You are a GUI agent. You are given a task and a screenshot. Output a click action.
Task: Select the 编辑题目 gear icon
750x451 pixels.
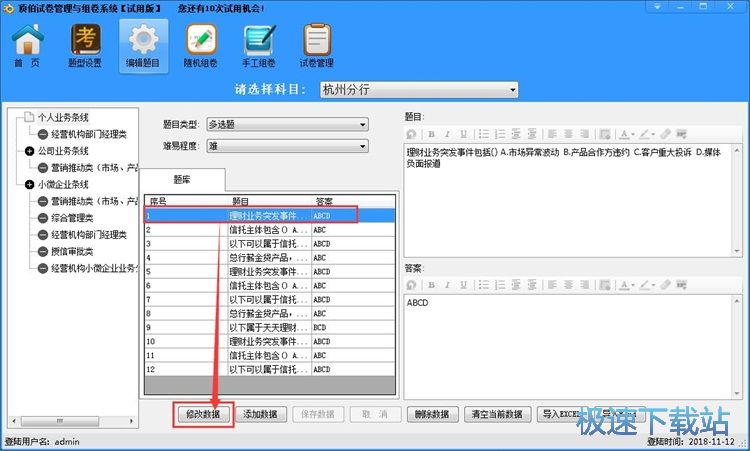tap(143, 46)
